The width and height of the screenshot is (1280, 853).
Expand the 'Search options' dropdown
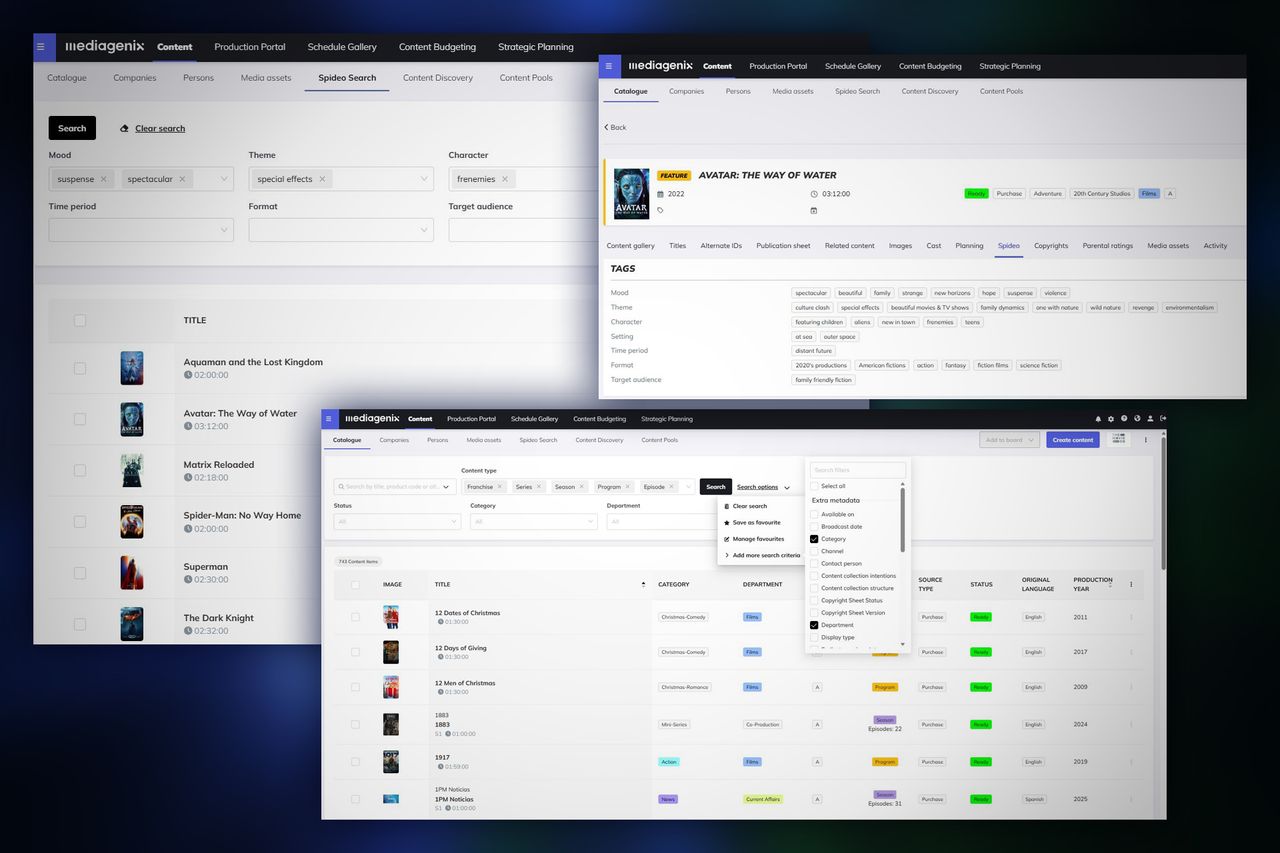pyautogui.click(x=763, y=487)
